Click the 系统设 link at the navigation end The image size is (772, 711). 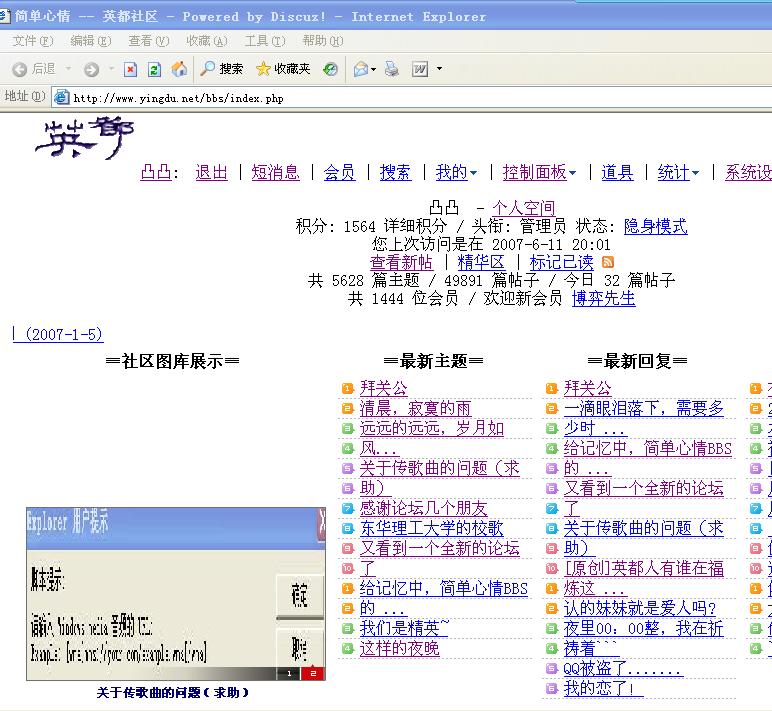(x=748, y=172)
